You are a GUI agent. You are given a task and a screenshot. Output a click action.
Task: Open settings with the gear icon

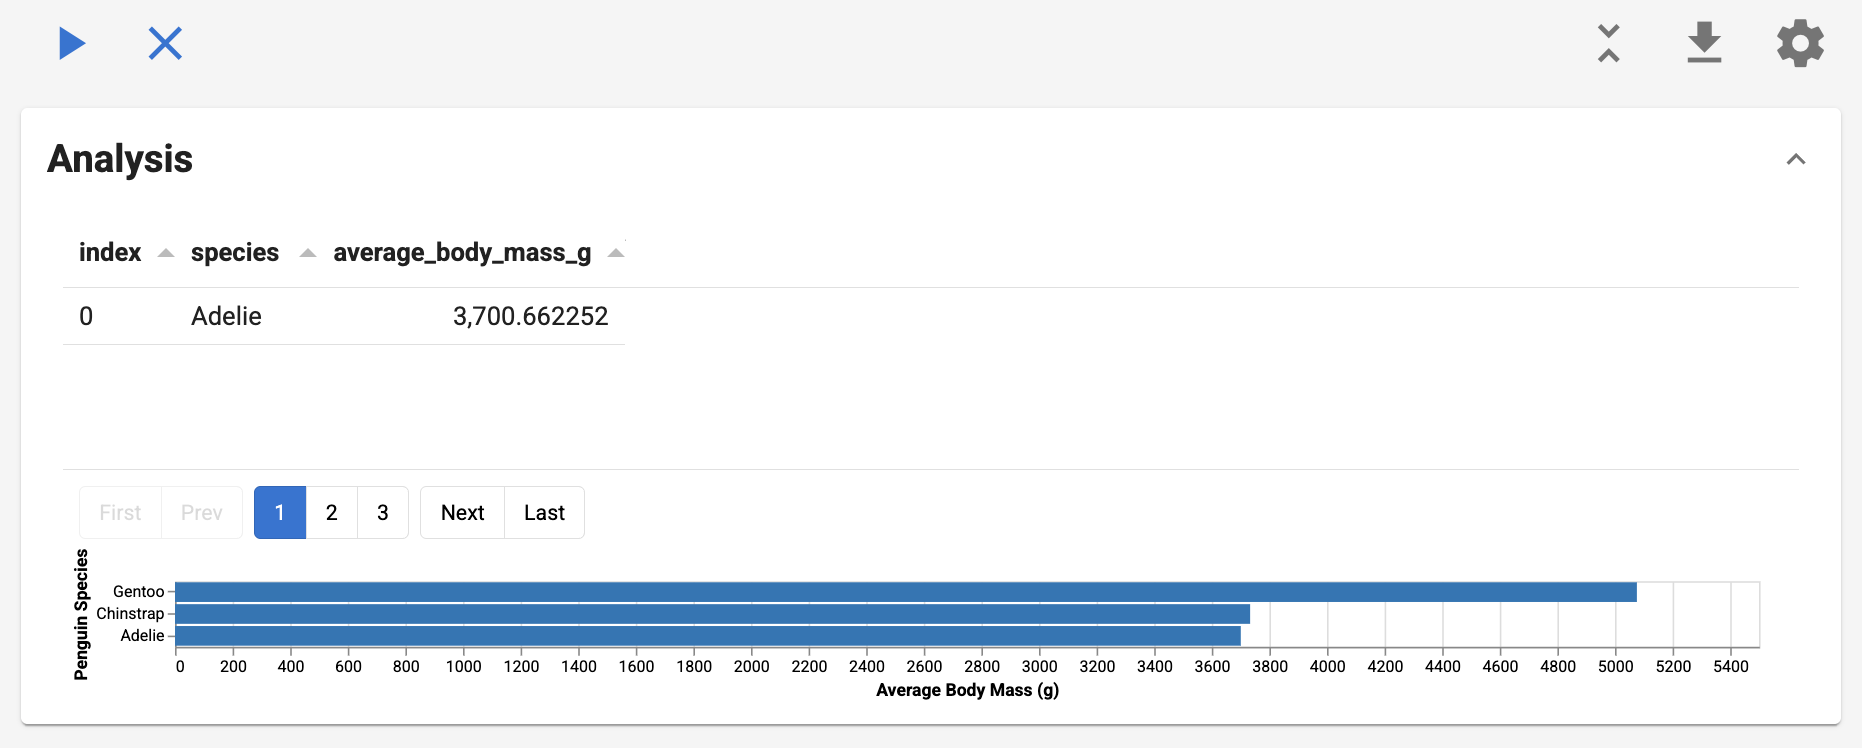point(1800,44)
